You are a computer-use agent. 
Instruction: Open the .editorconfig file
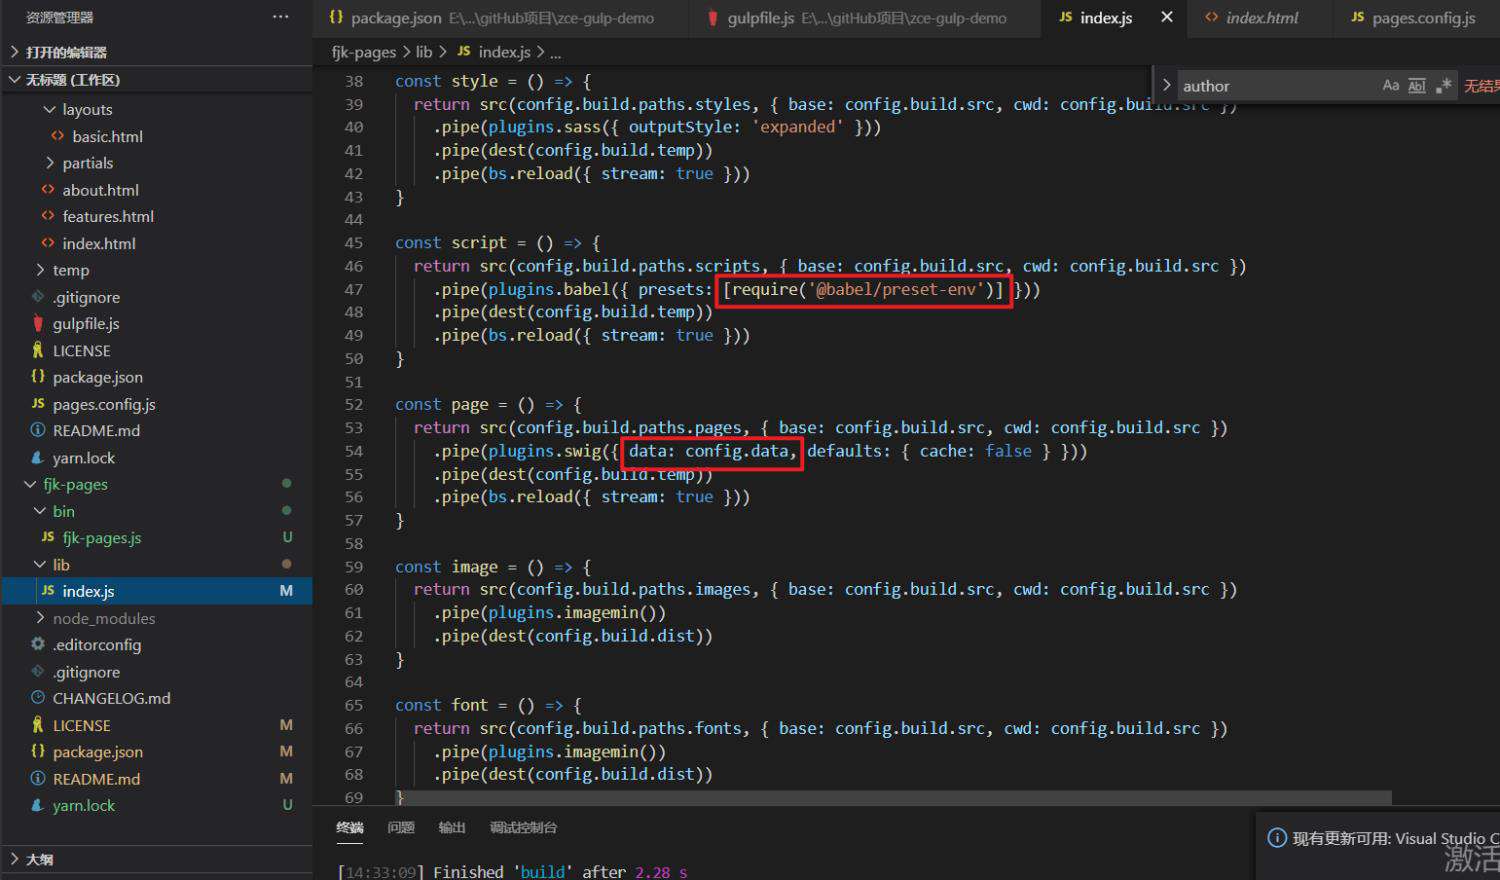click(96, 645)
